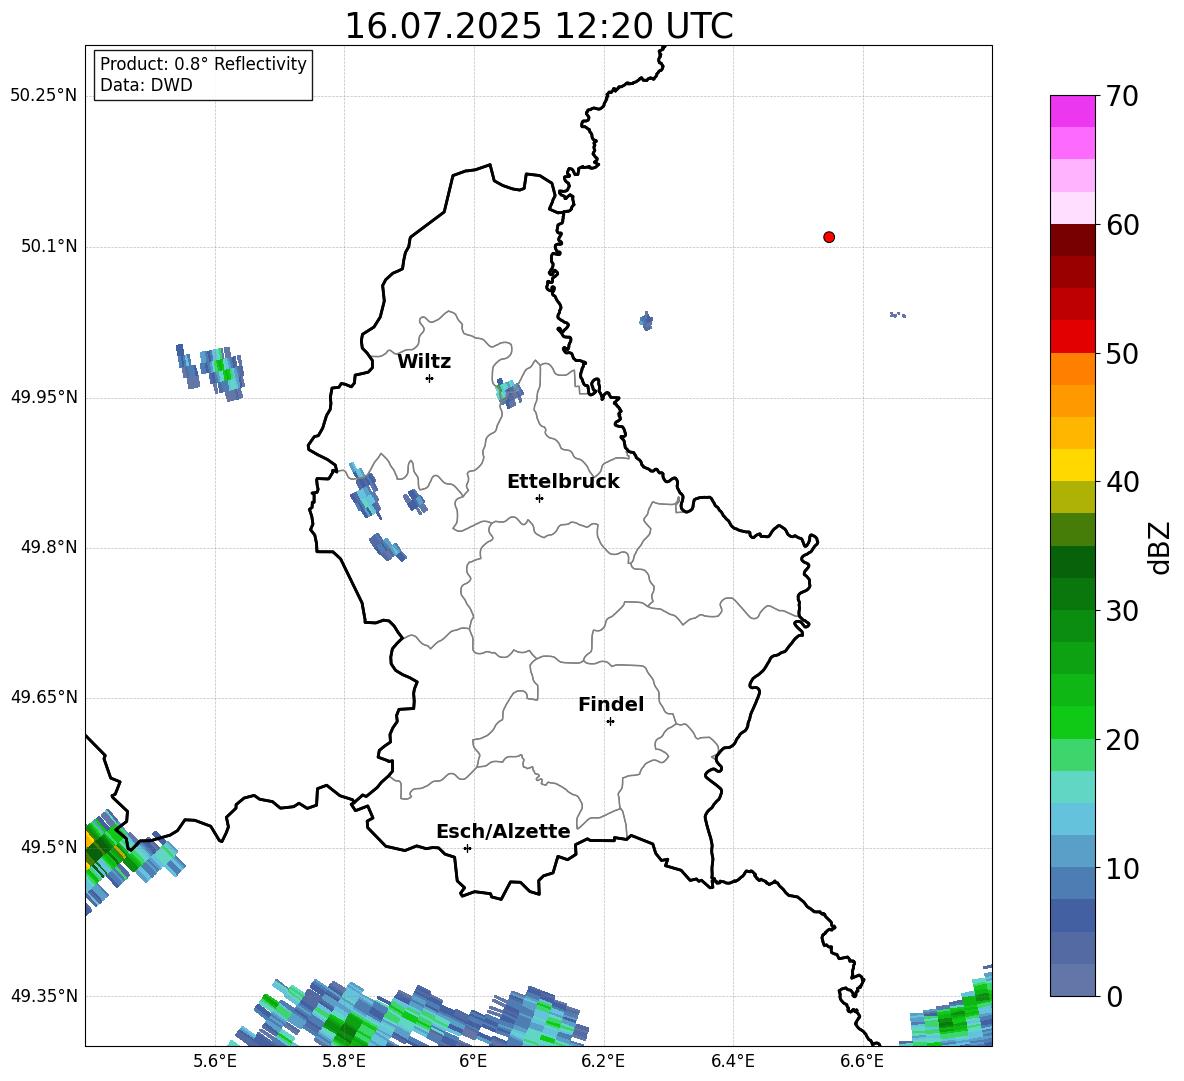This screenshot has height=1081, width=1184.
Task: Click 'Product: 0.8° Reflectivity' text
Action: click(203, 64)
